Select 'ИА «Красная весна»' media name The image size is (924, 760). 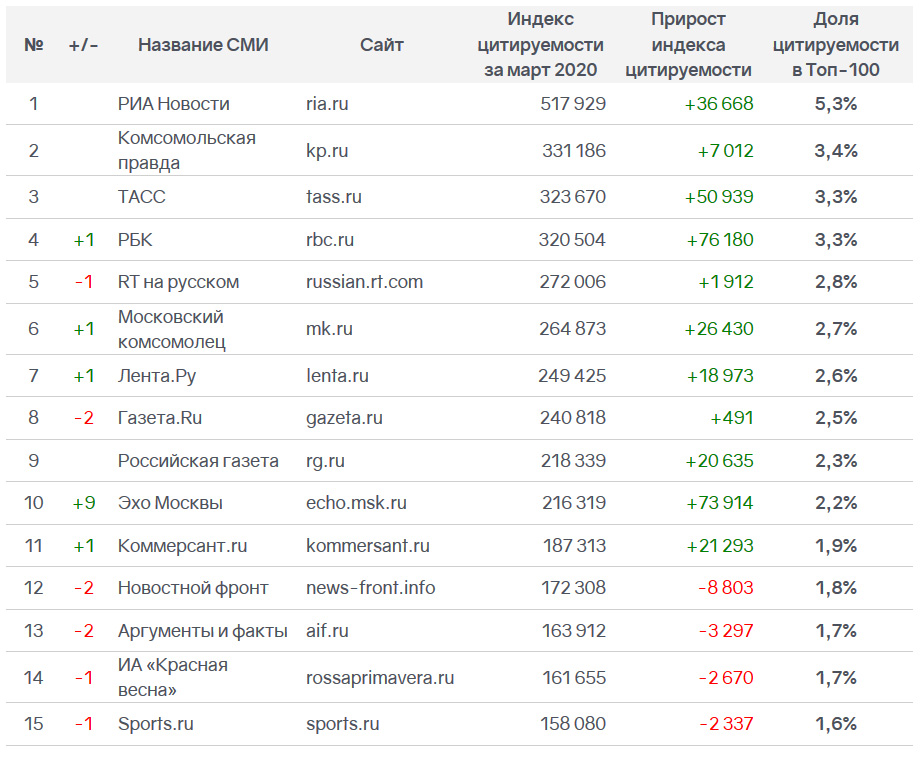pyautogui.click(x=173, y=677)
